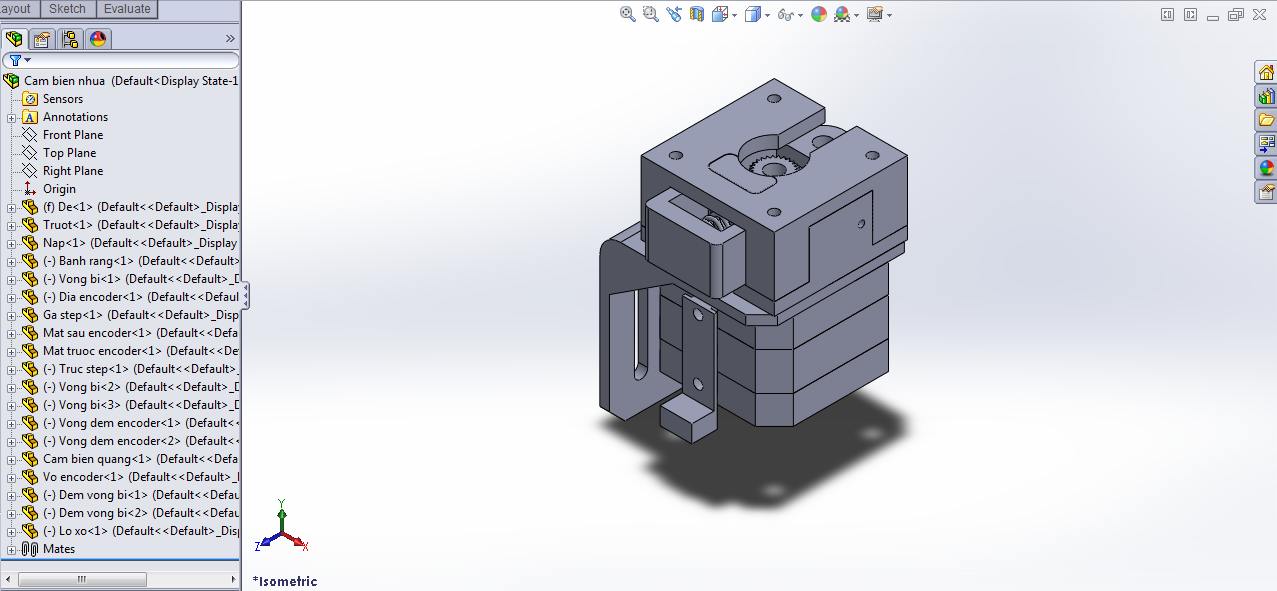Open the View Orientation dropdown arrow
Screen dimensions: 1277x591
coord(733,14)
